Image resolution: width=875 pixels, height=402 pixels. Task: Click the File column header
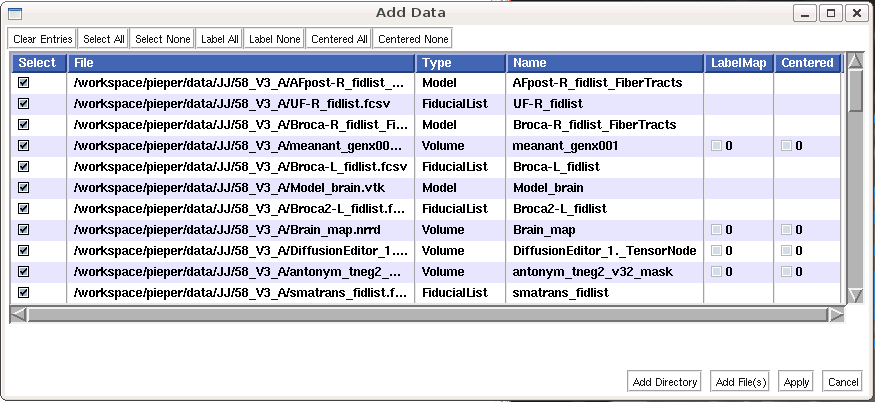pyautogui.click(x=240, y=62)
